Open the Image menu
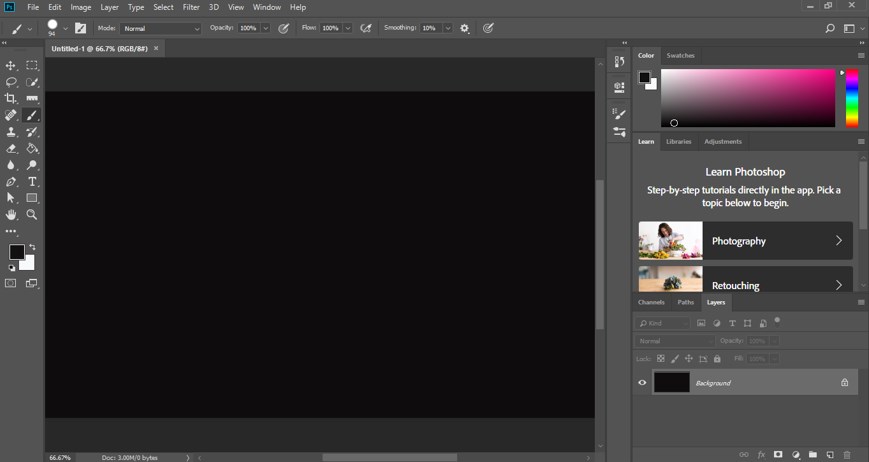 click(81, 7)
